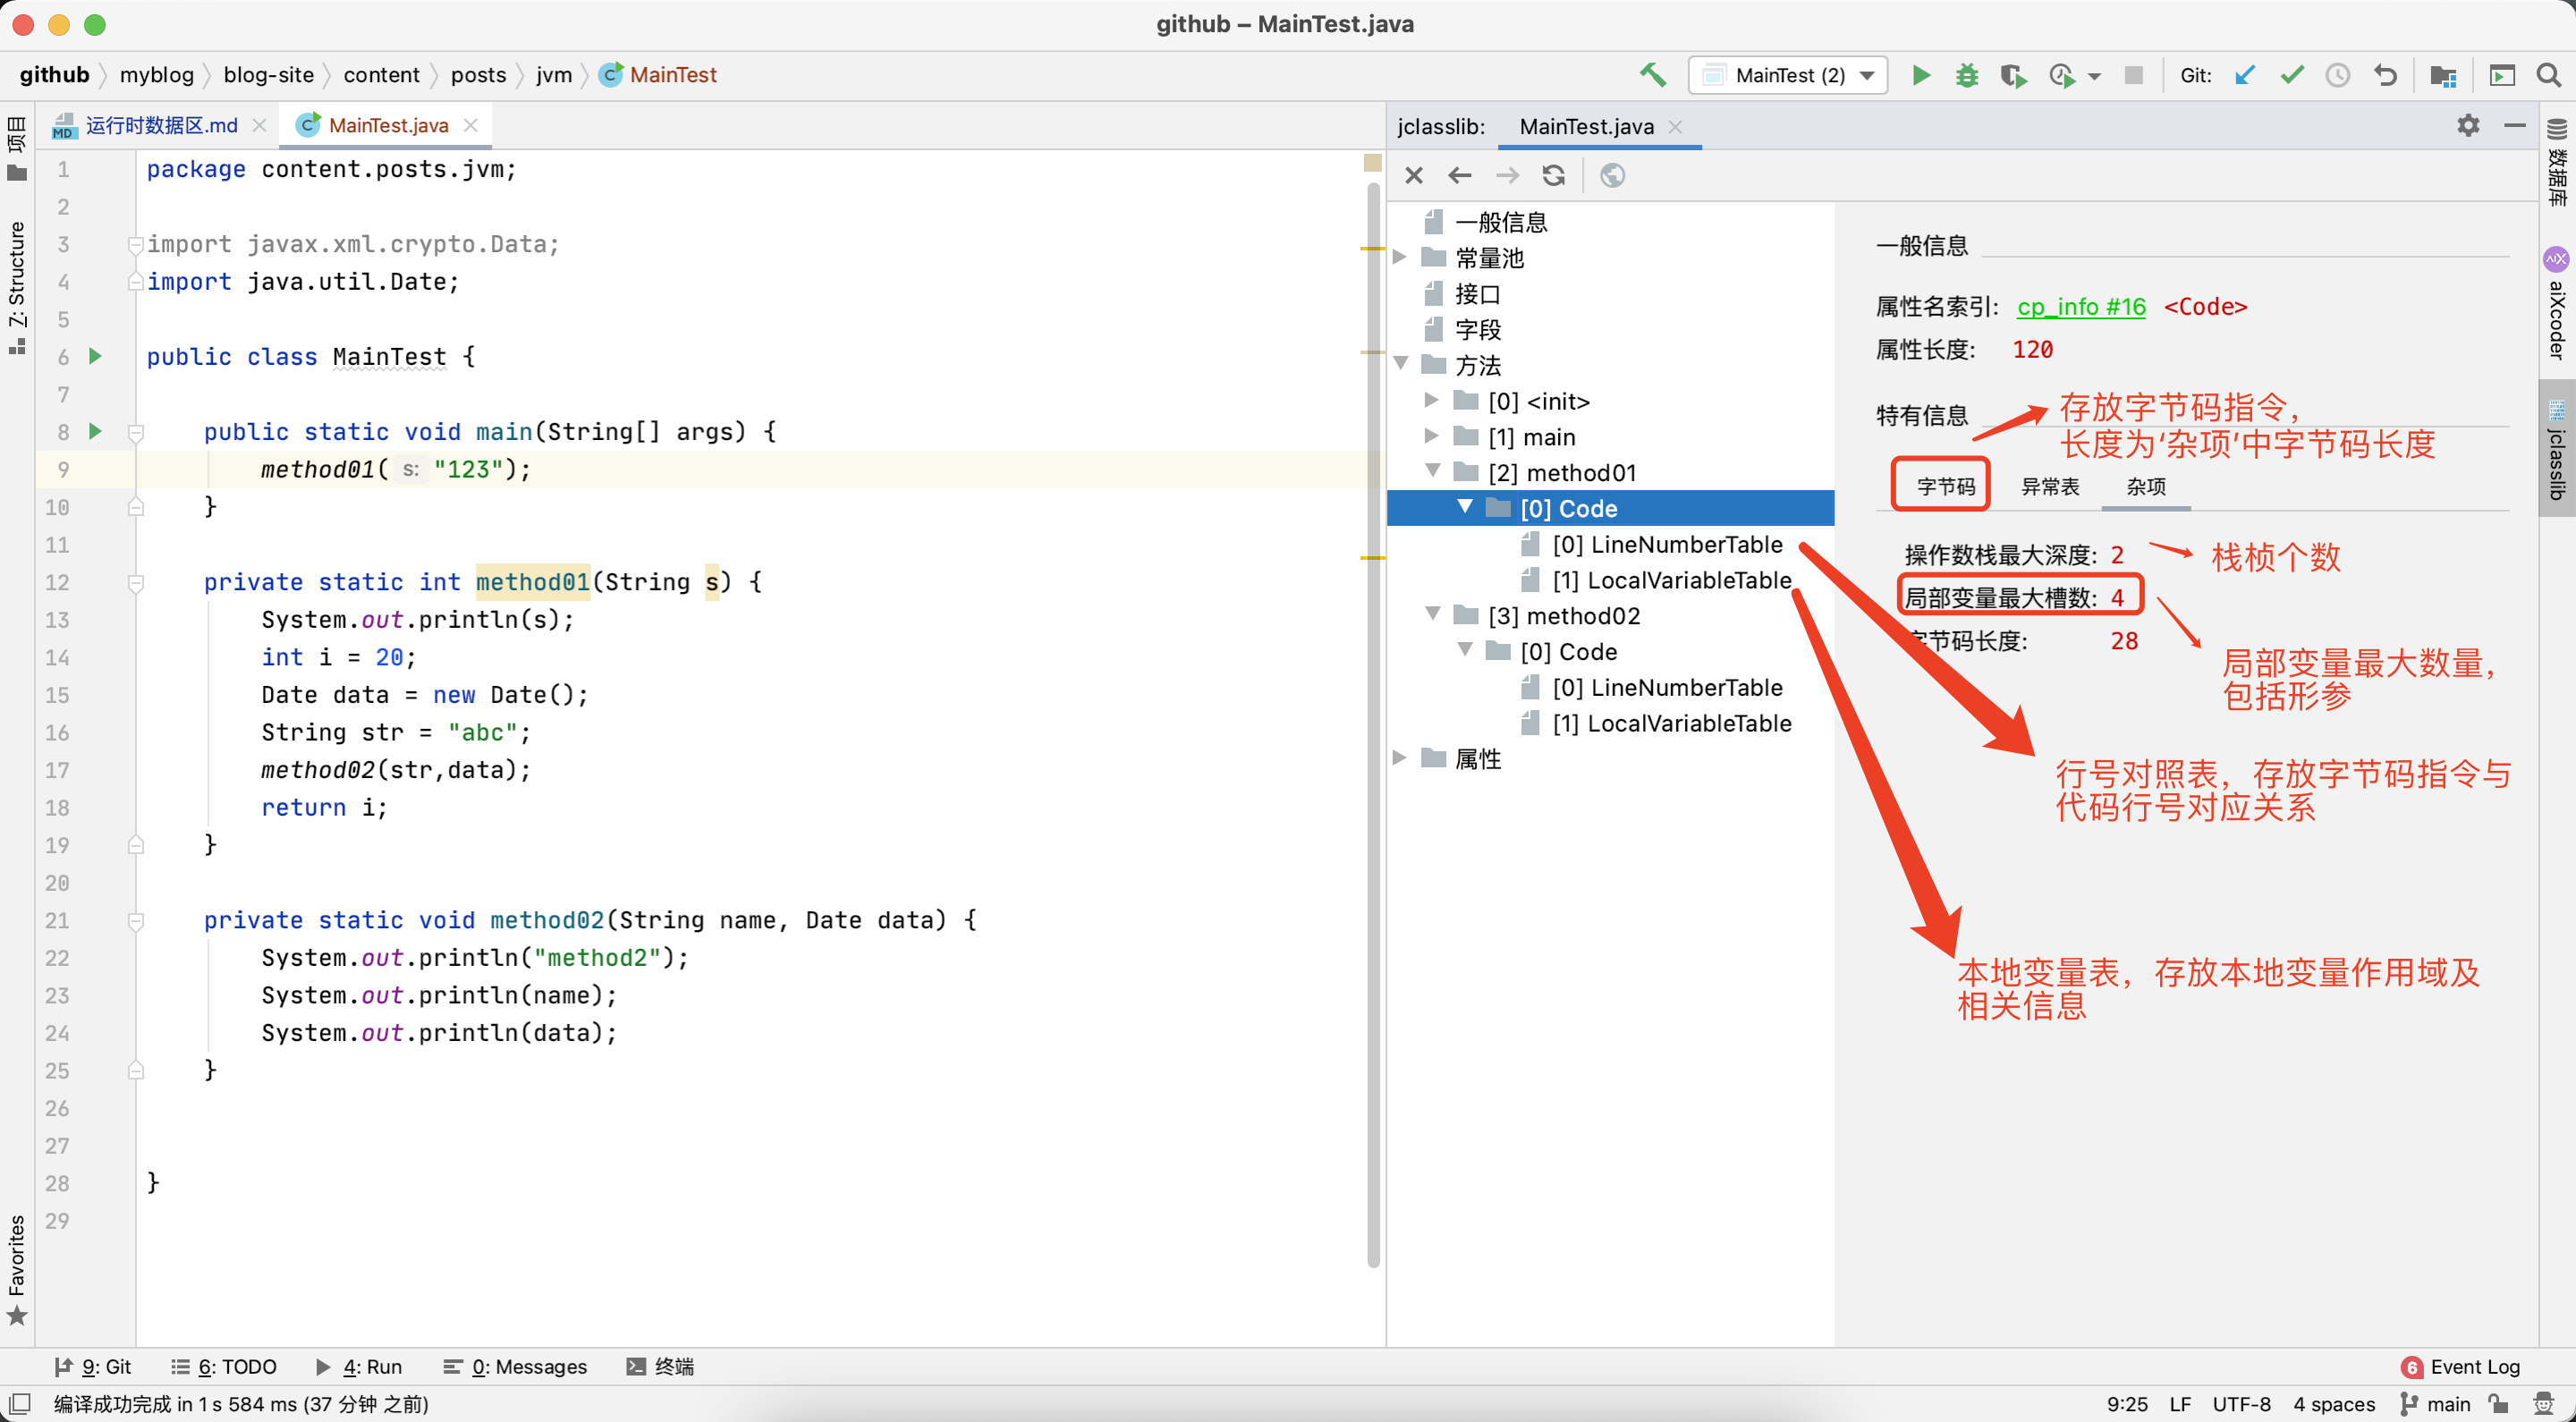Minimize the jclasslib tool window

[x=2514, y=125]
